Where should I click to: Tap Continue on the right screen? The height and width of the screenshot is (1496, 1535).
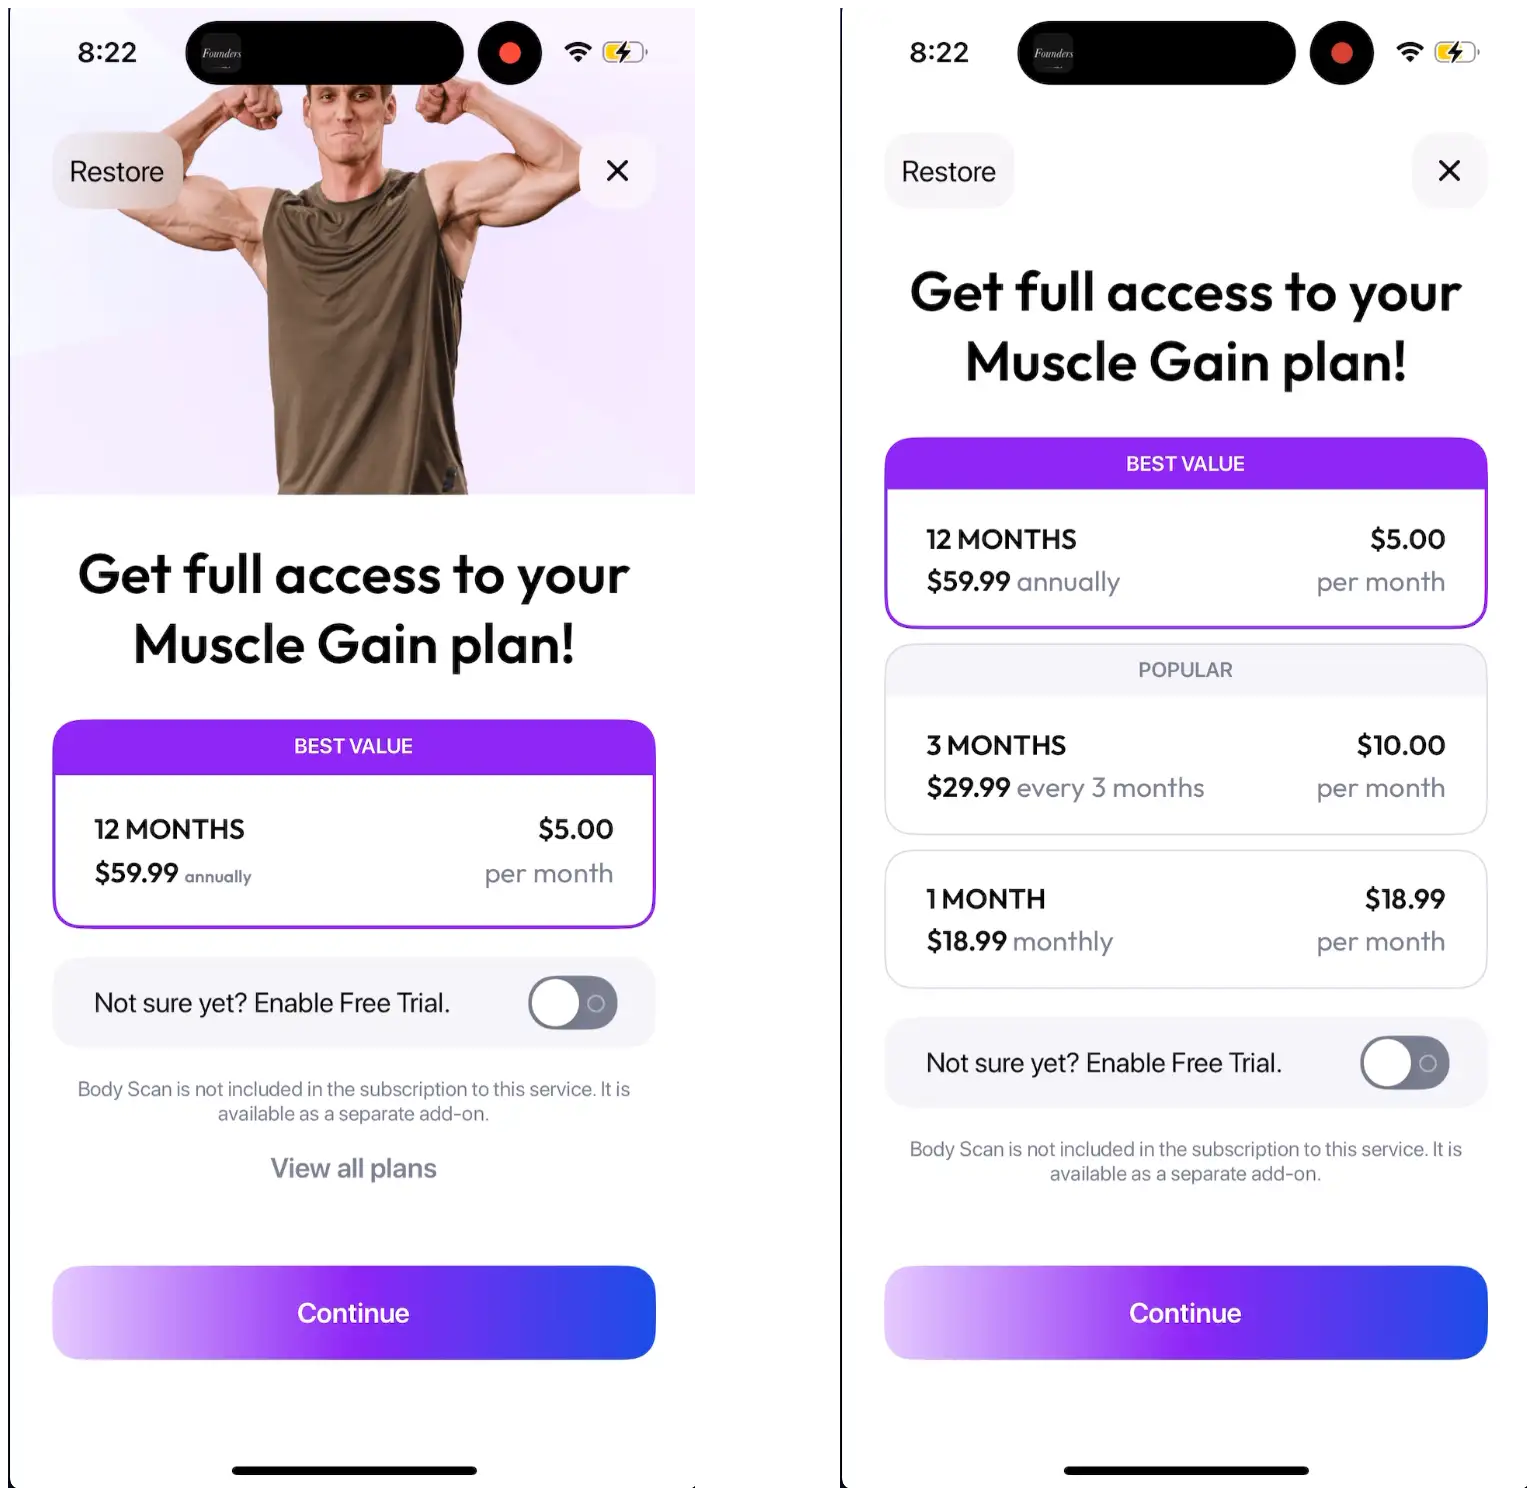pyautogui.click(x=1186, y=1313)
